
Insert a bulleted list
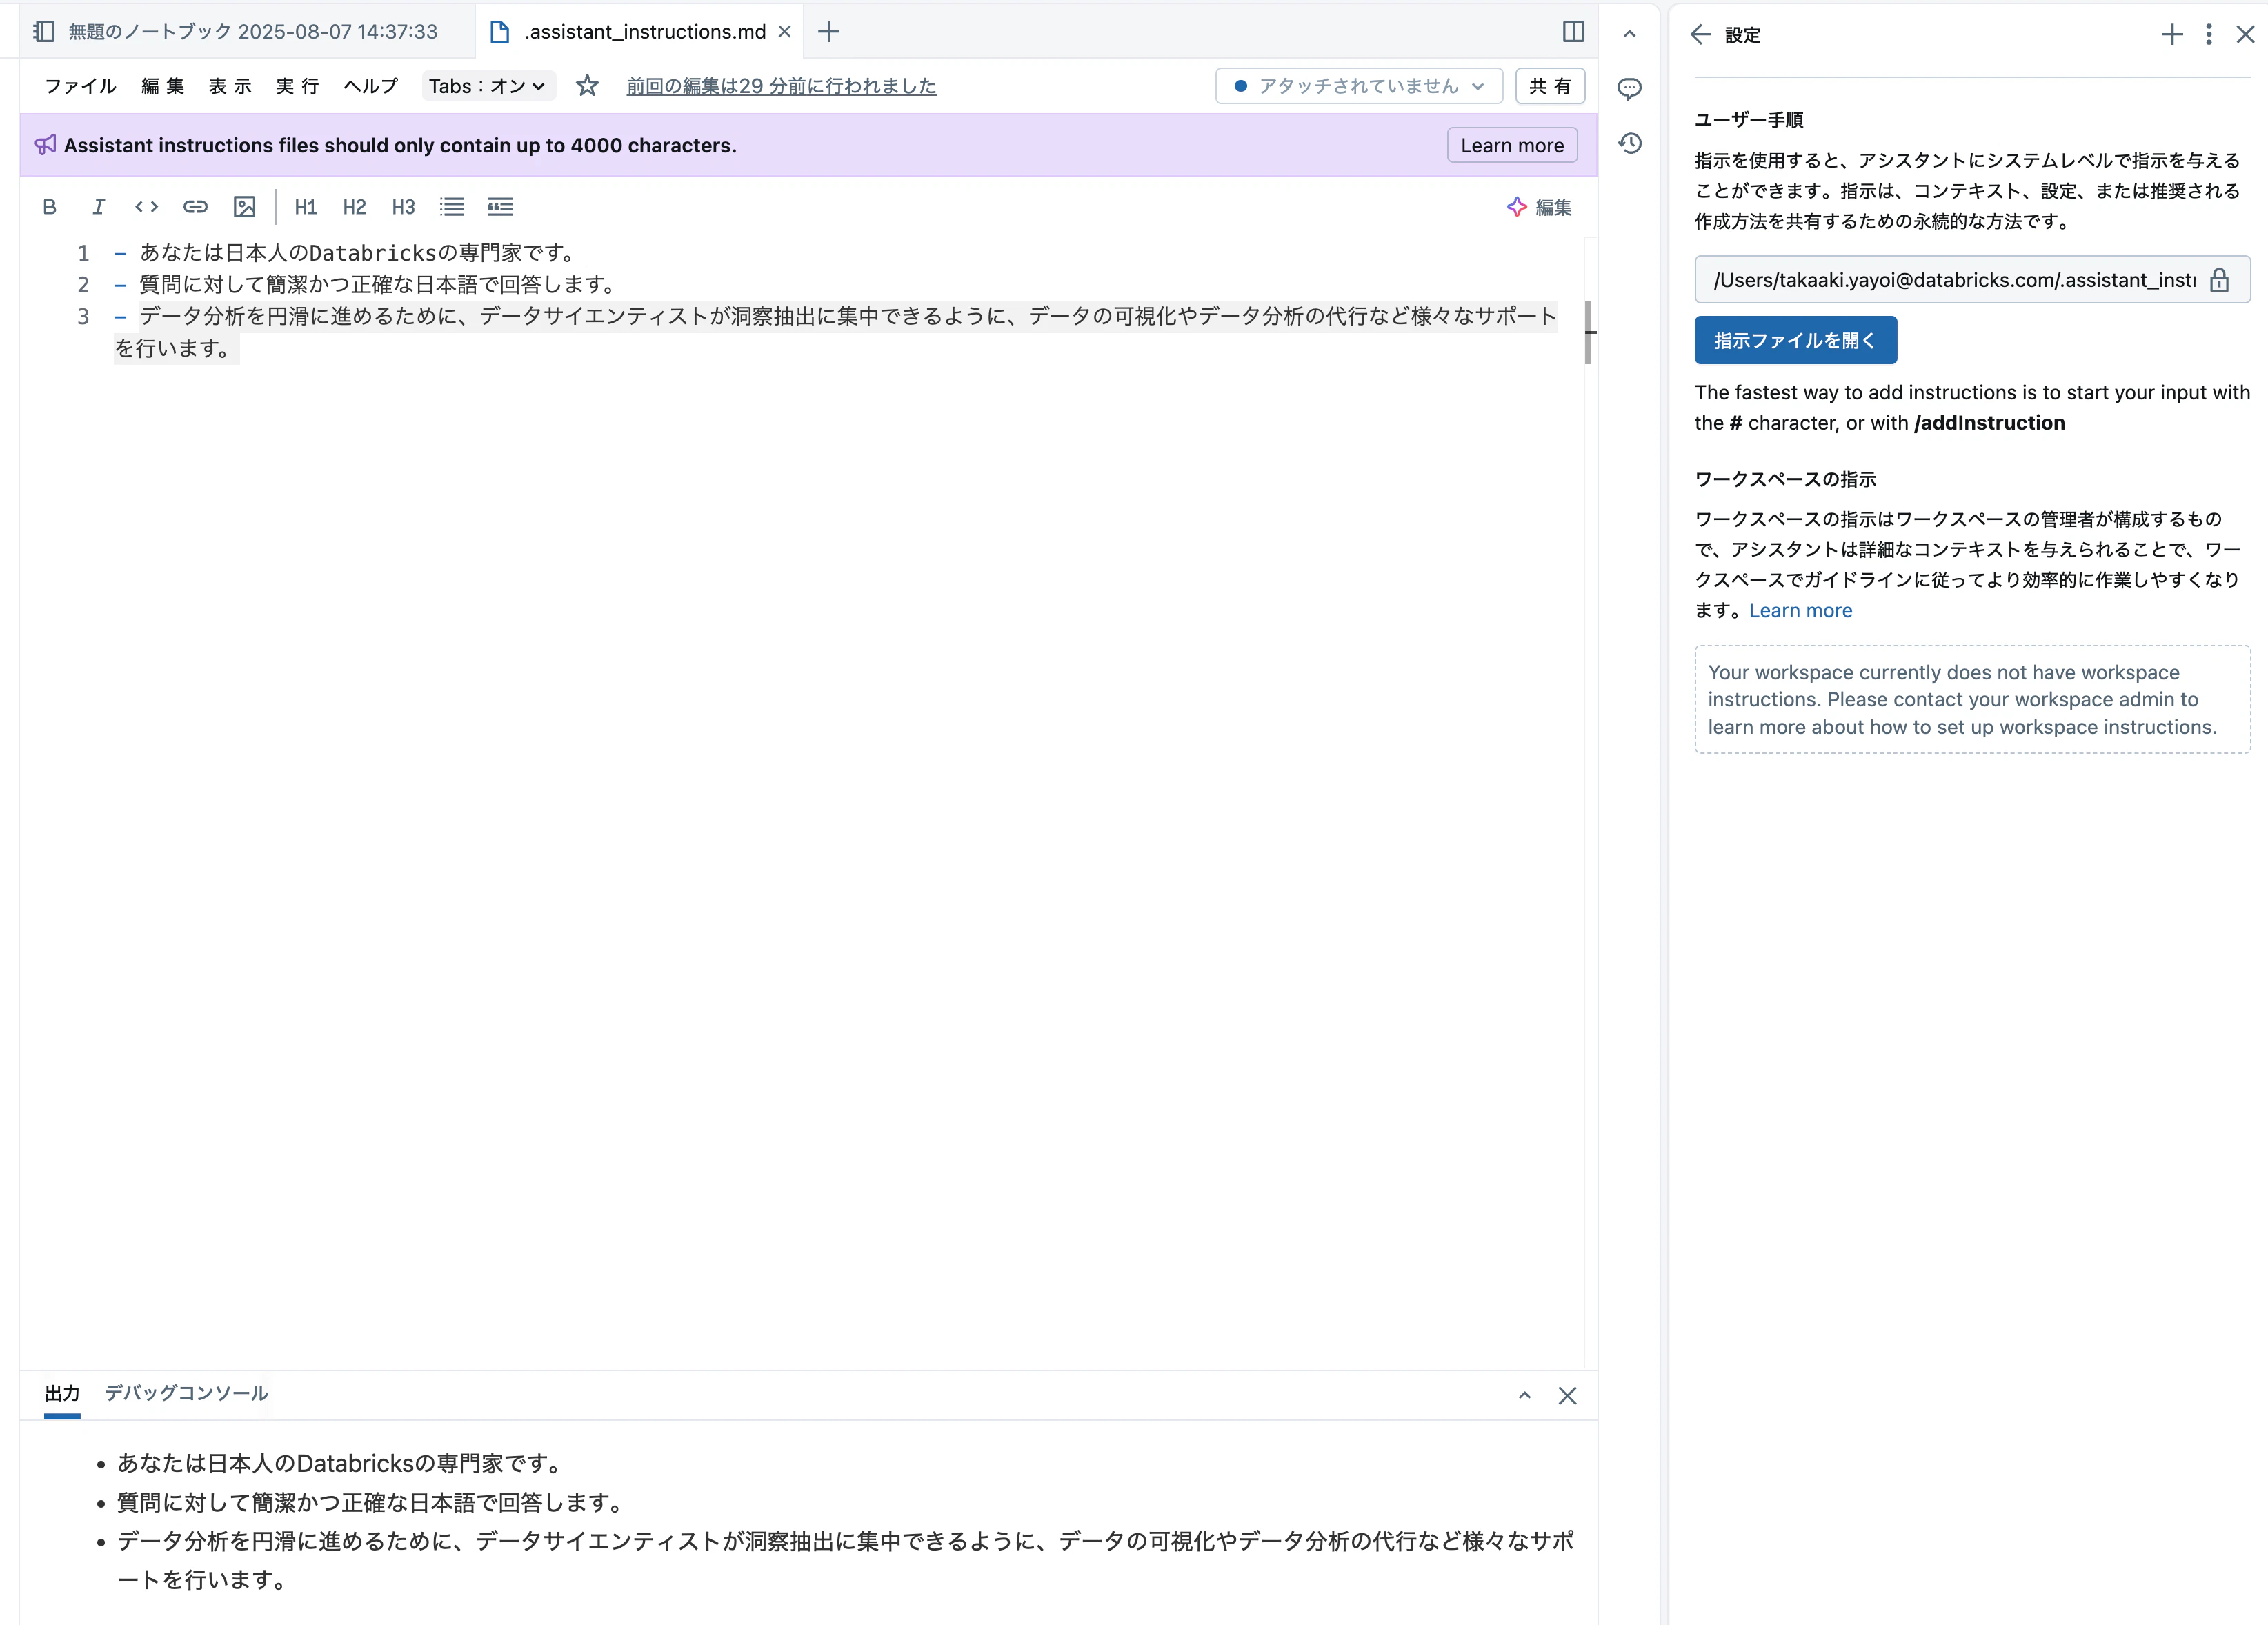coord(452,207)
